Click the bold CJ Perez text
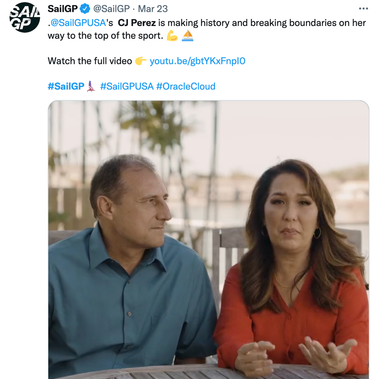 [x=137, y=23]
